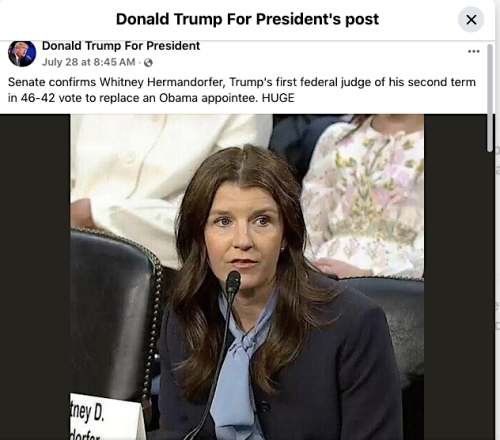This screenshot has width=500, height=440.
Task: Open the July 28 at 8:45 AM timestamp
Action: pos(88,62)
